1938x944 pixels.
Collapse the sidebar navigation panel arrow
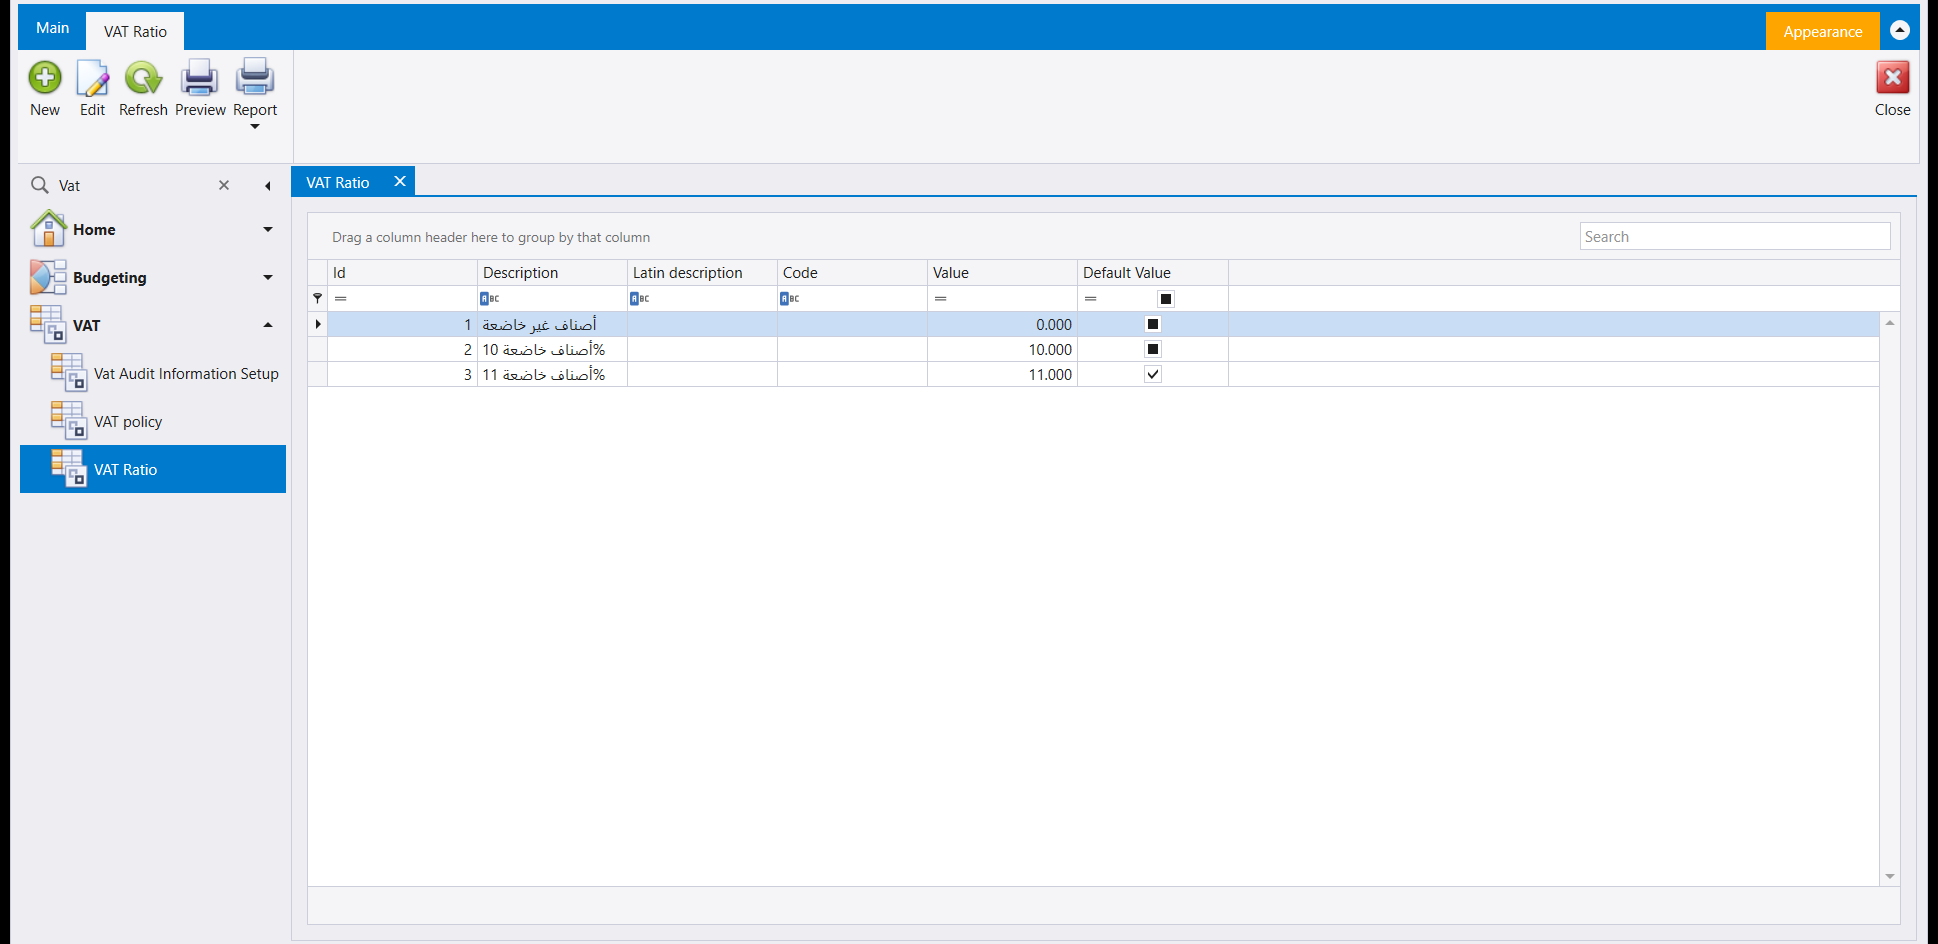[268, 186]
